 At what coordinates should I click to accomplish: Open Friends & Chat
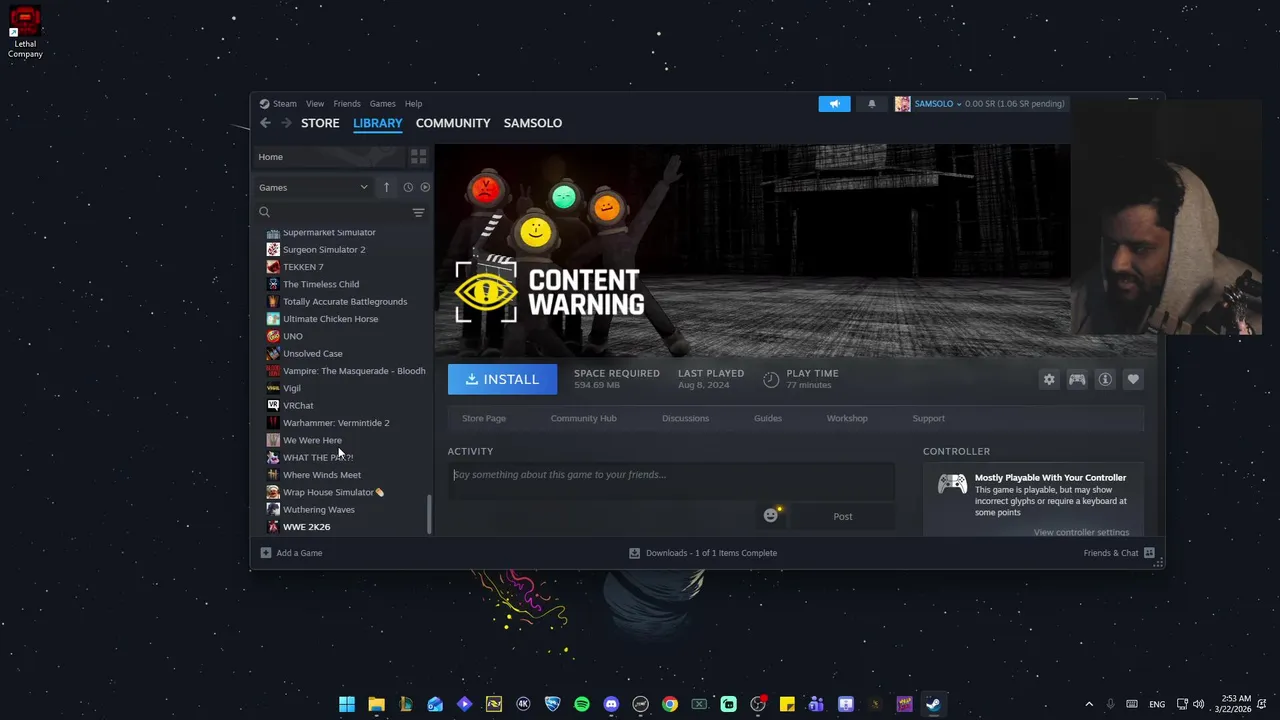1119,553
